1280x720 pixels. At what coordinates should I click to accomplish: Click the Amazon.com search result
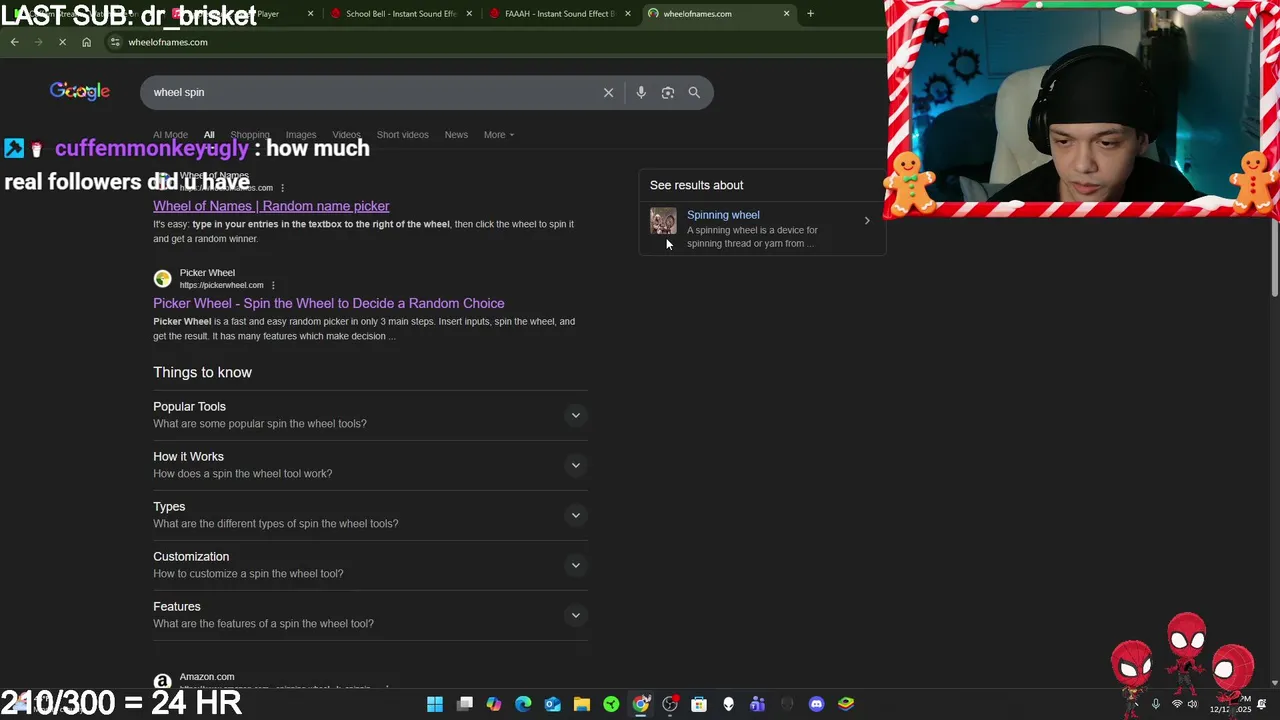(207, 677)
